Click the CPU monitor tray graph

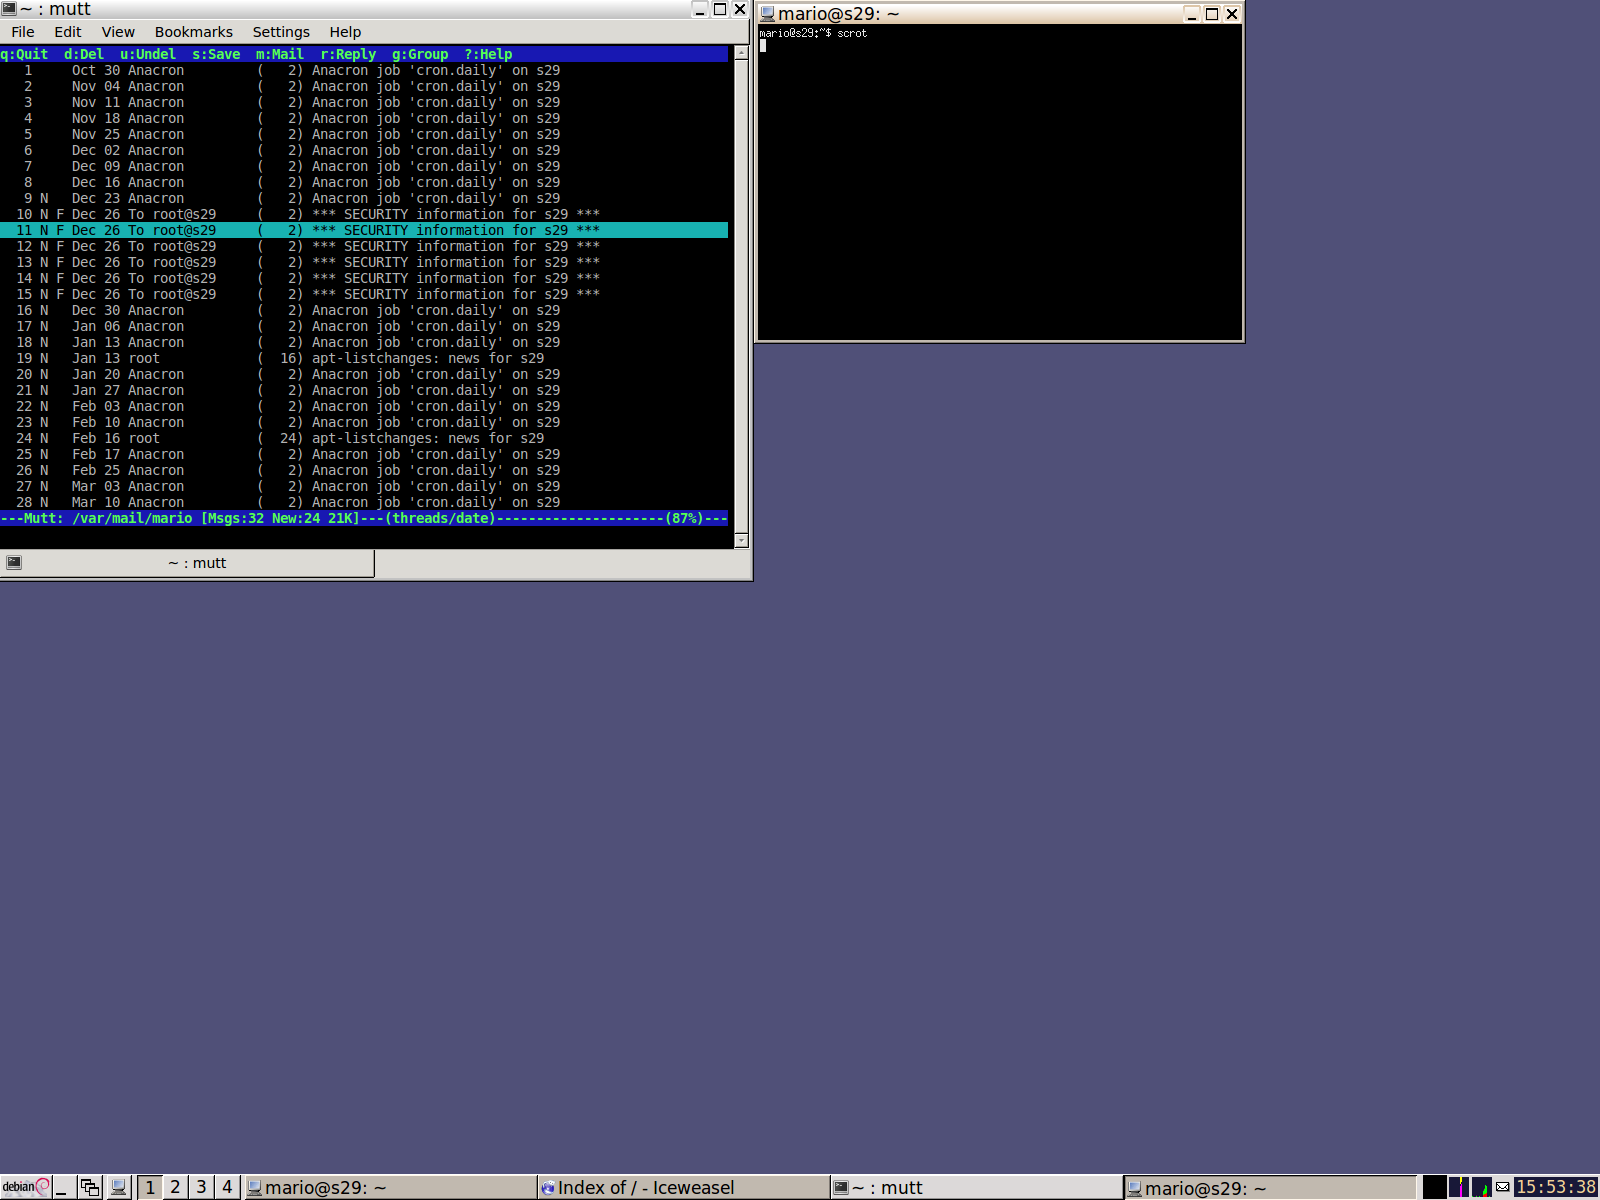pos(1459,1187)
